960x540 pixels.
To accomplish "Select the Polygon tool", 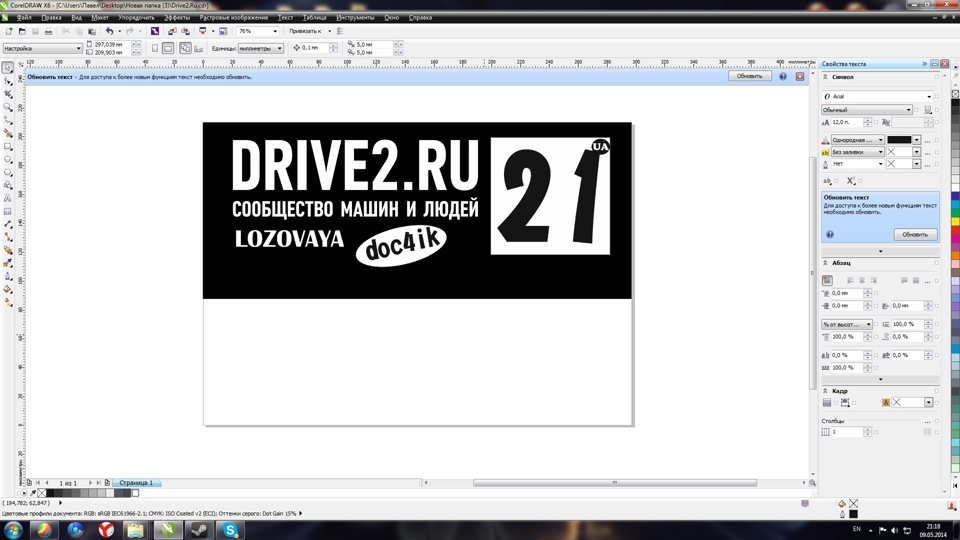I will click(x=8, y=172).
